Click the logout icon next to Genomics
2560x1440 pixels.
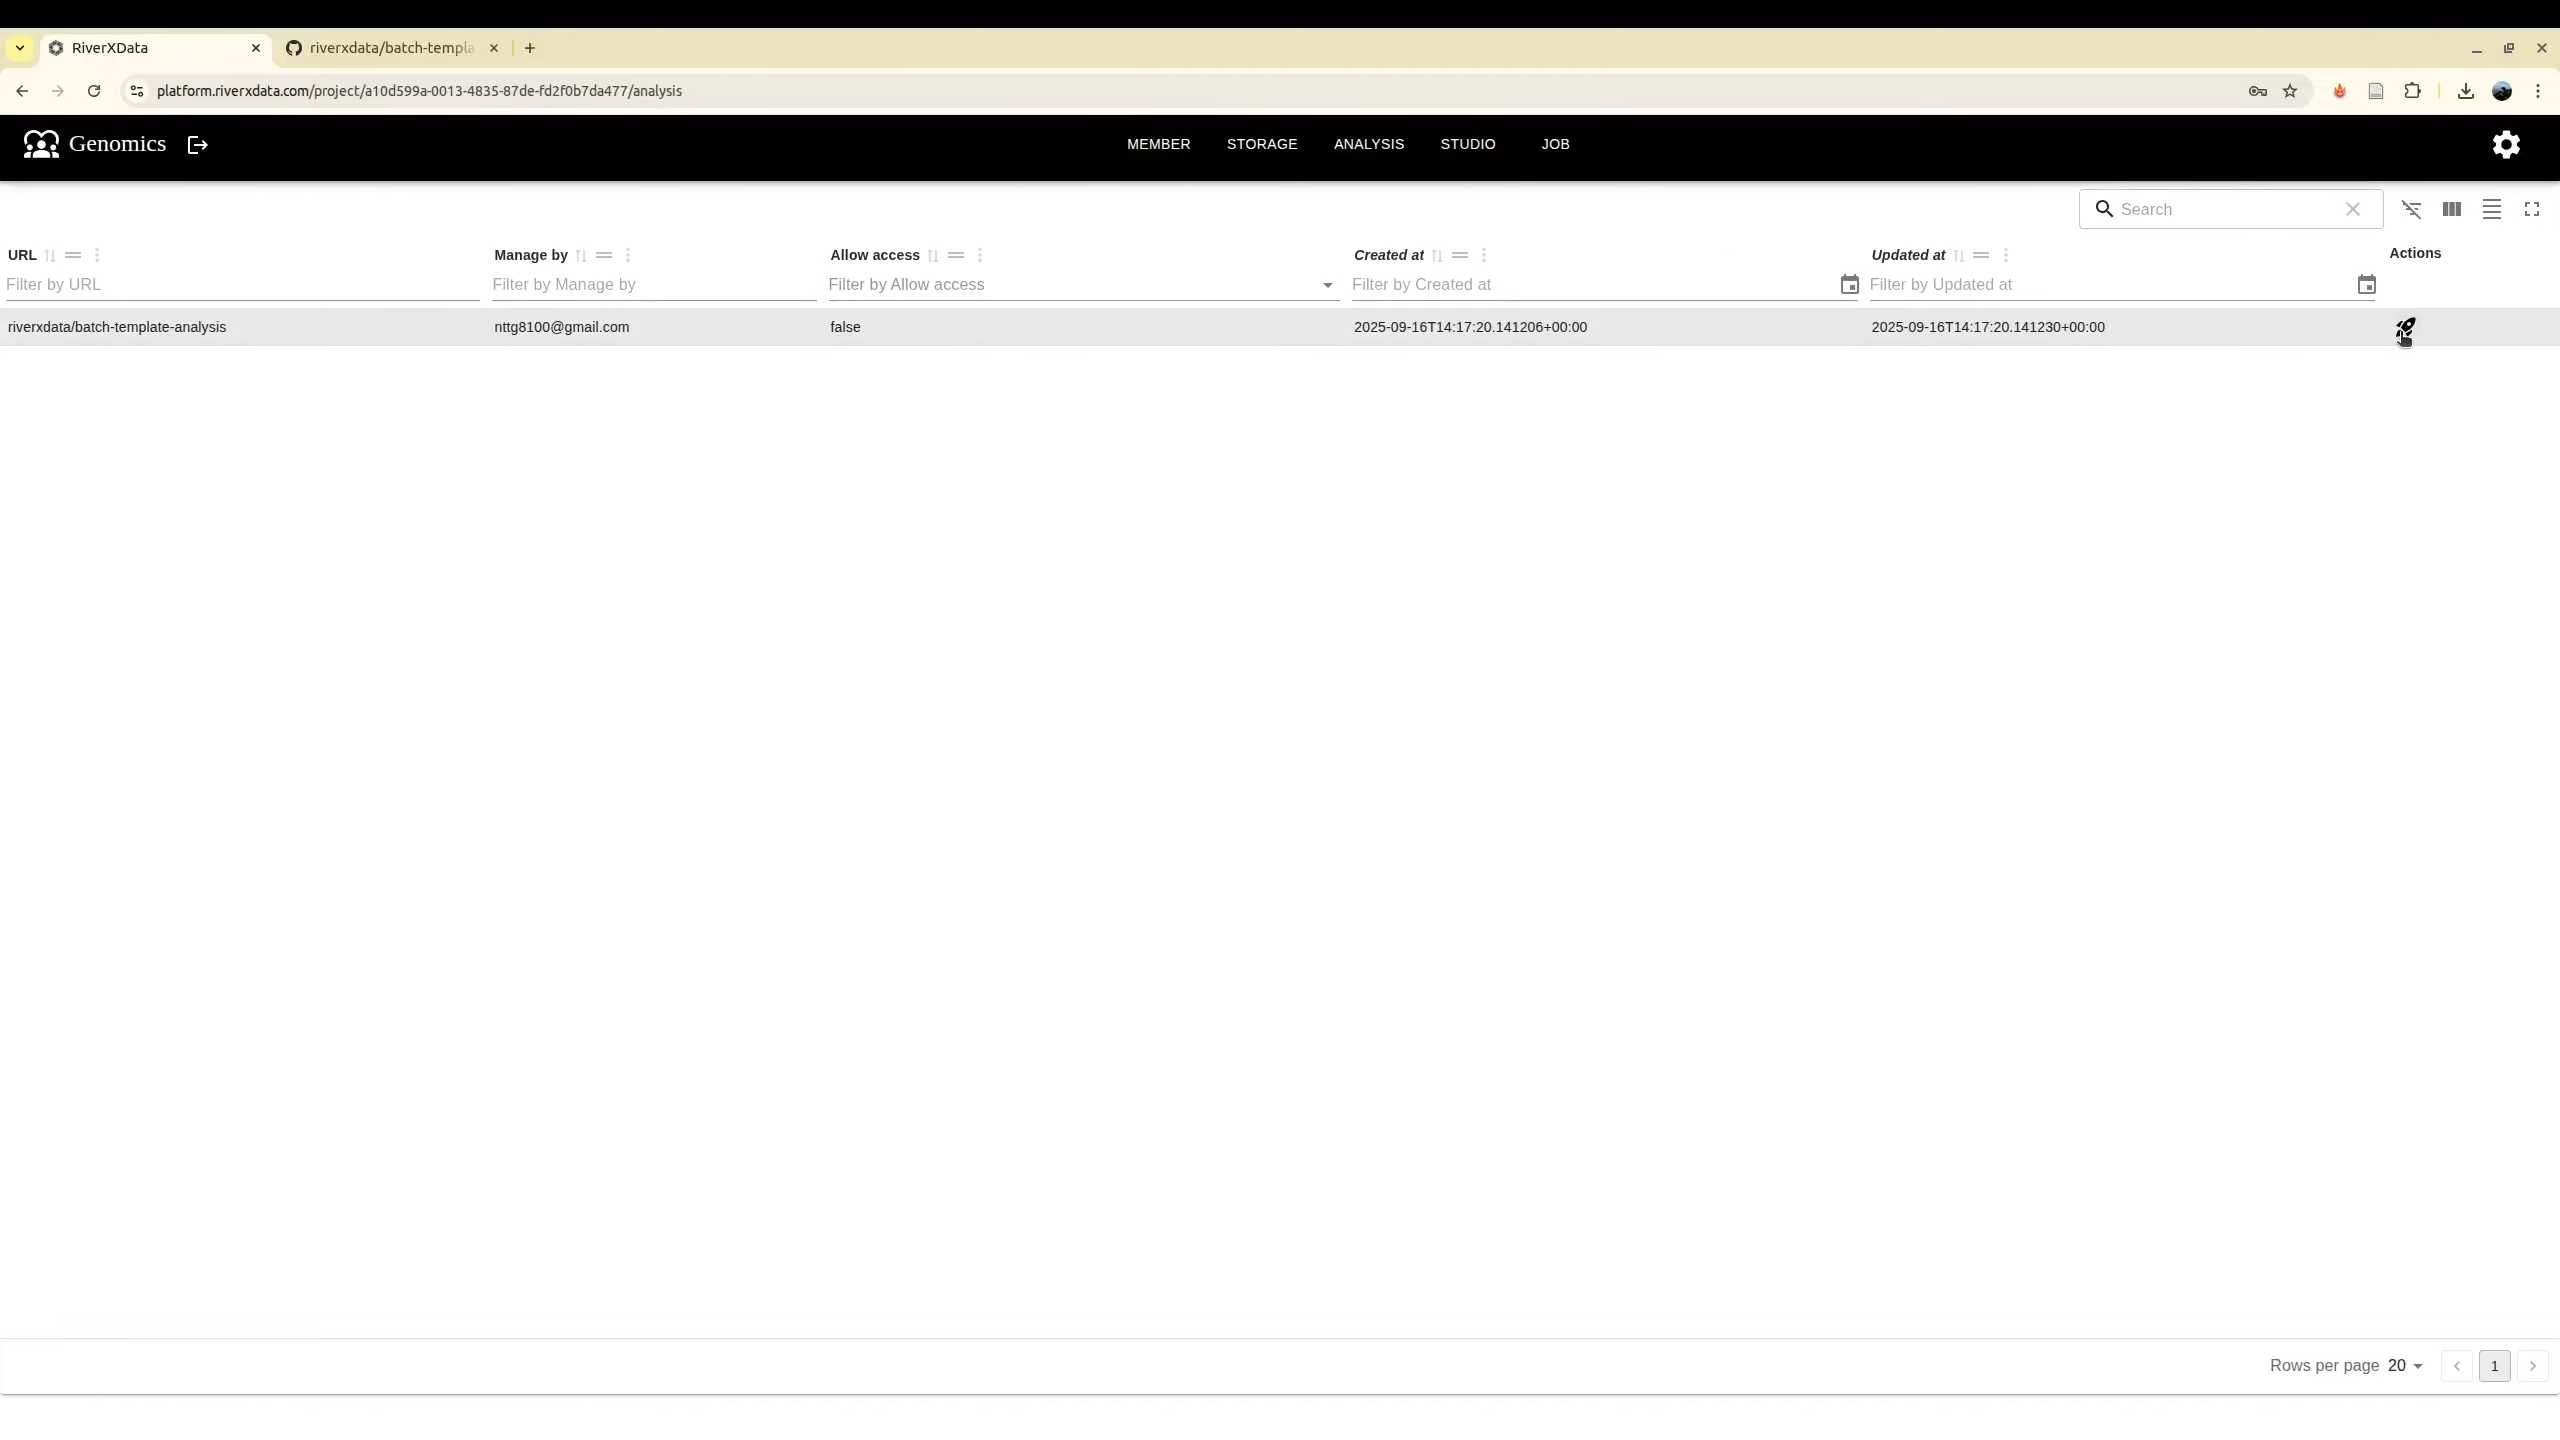coord(198,145)
